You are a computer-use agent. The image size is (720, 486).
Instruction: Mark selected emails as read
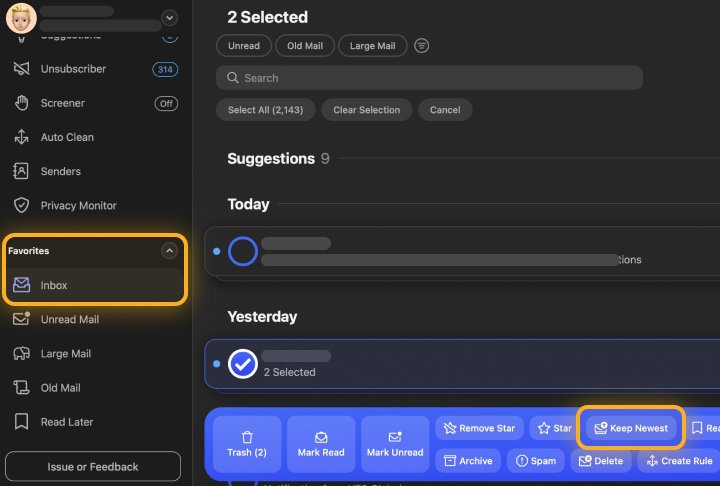click(320, 444)
